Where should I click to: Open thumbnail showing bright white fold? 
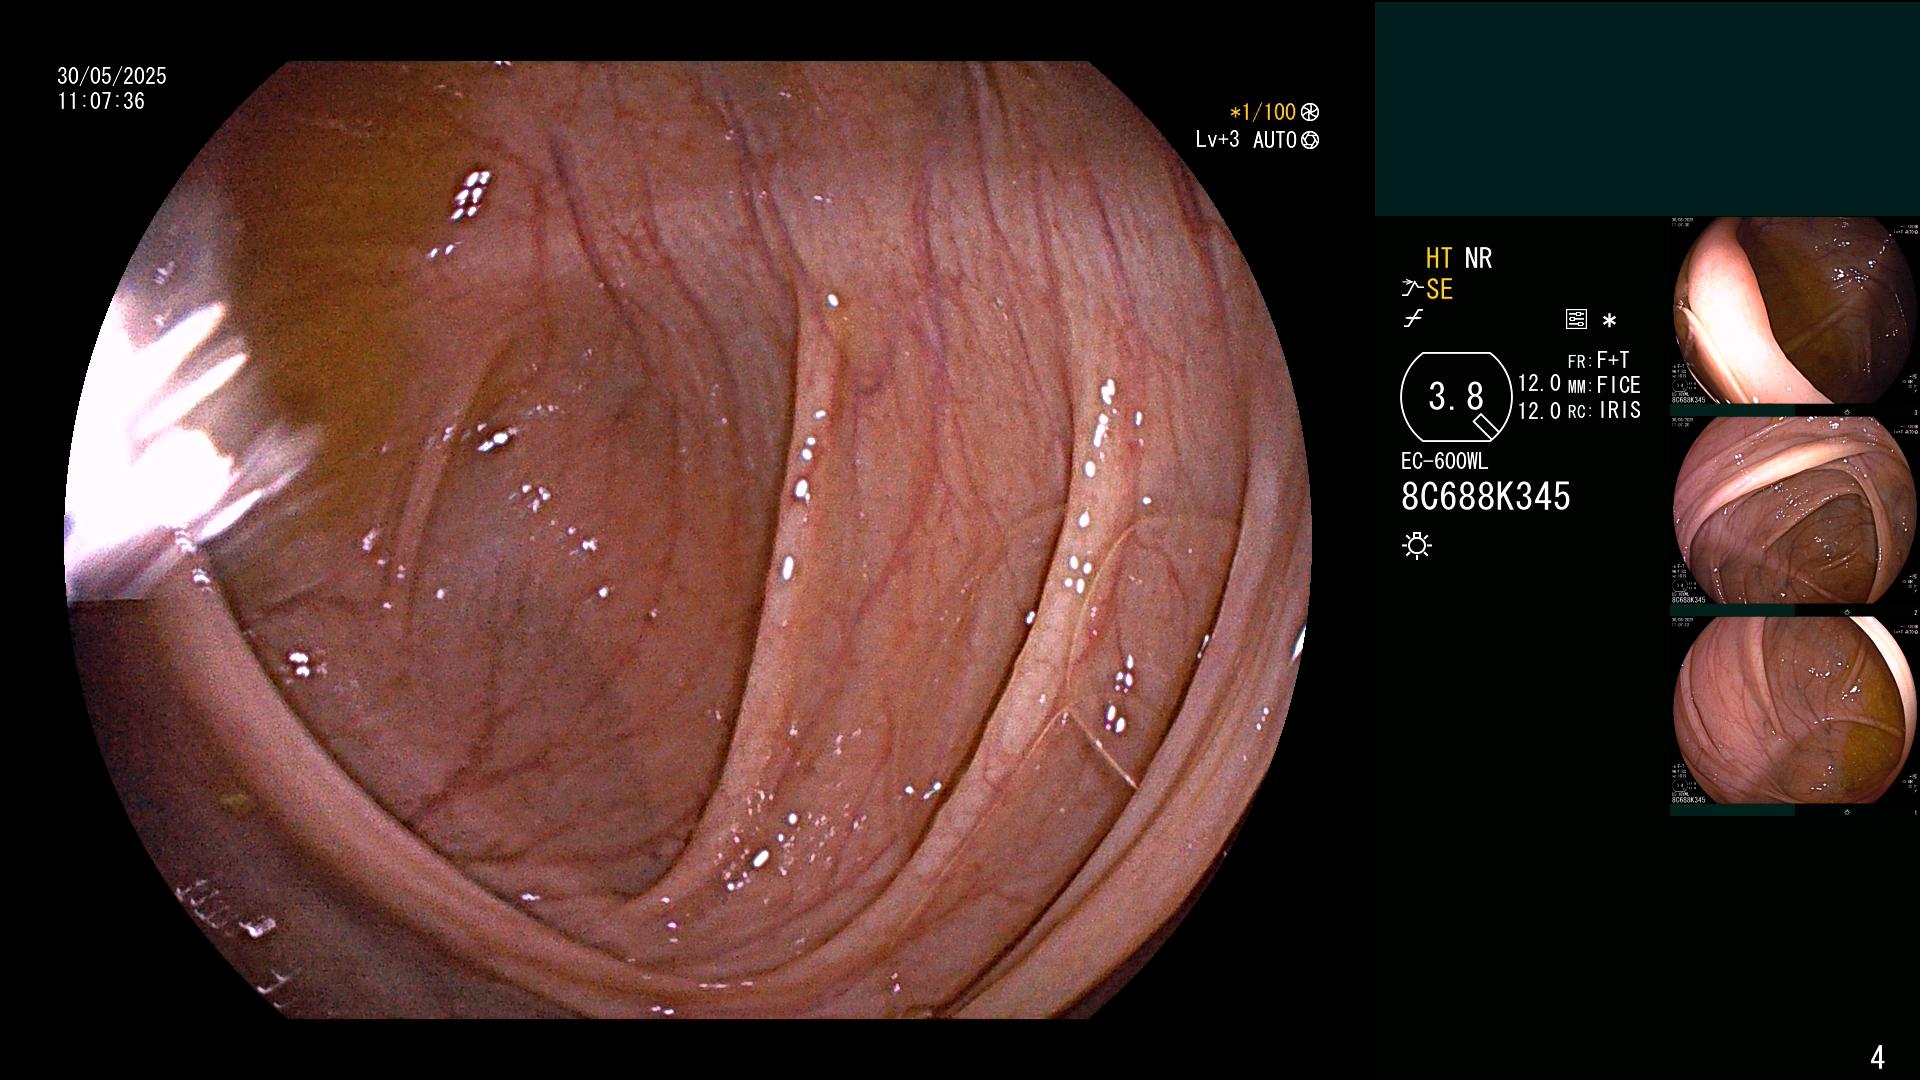tap(1795, 311)
